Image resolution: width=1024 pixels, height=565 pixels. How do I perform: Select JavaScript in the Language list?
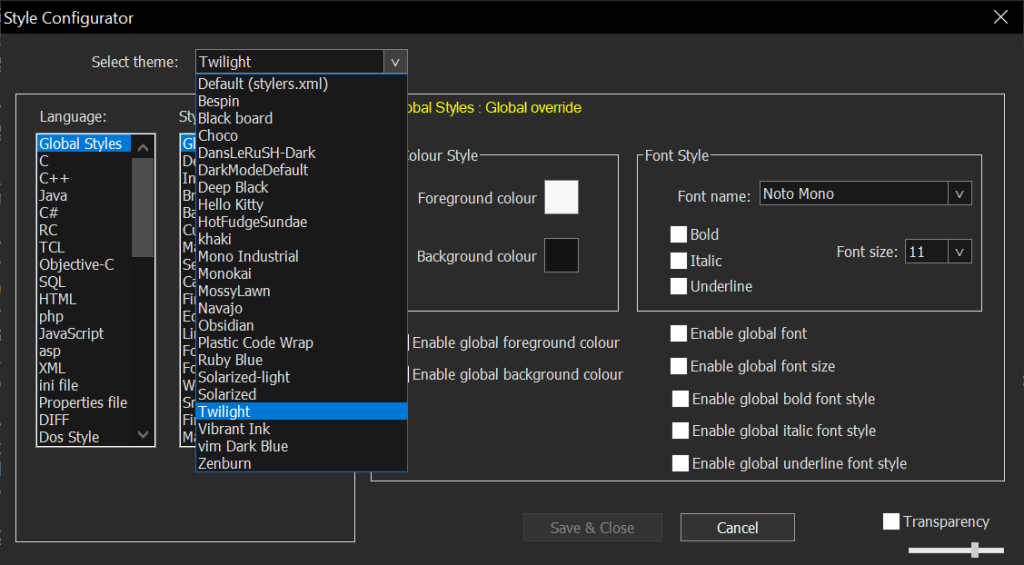pyautogui.click(x=71, y=333)
